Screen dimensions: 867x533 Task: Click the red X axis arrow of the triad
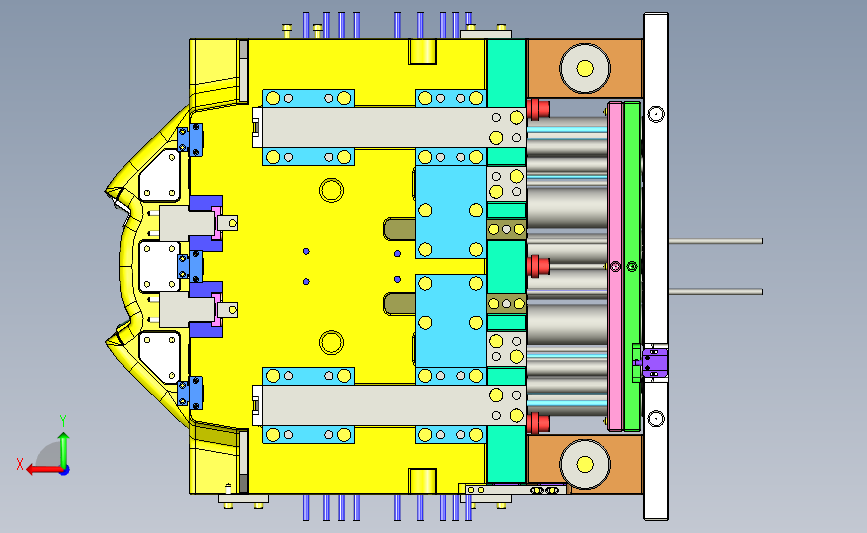coord(44,470)
